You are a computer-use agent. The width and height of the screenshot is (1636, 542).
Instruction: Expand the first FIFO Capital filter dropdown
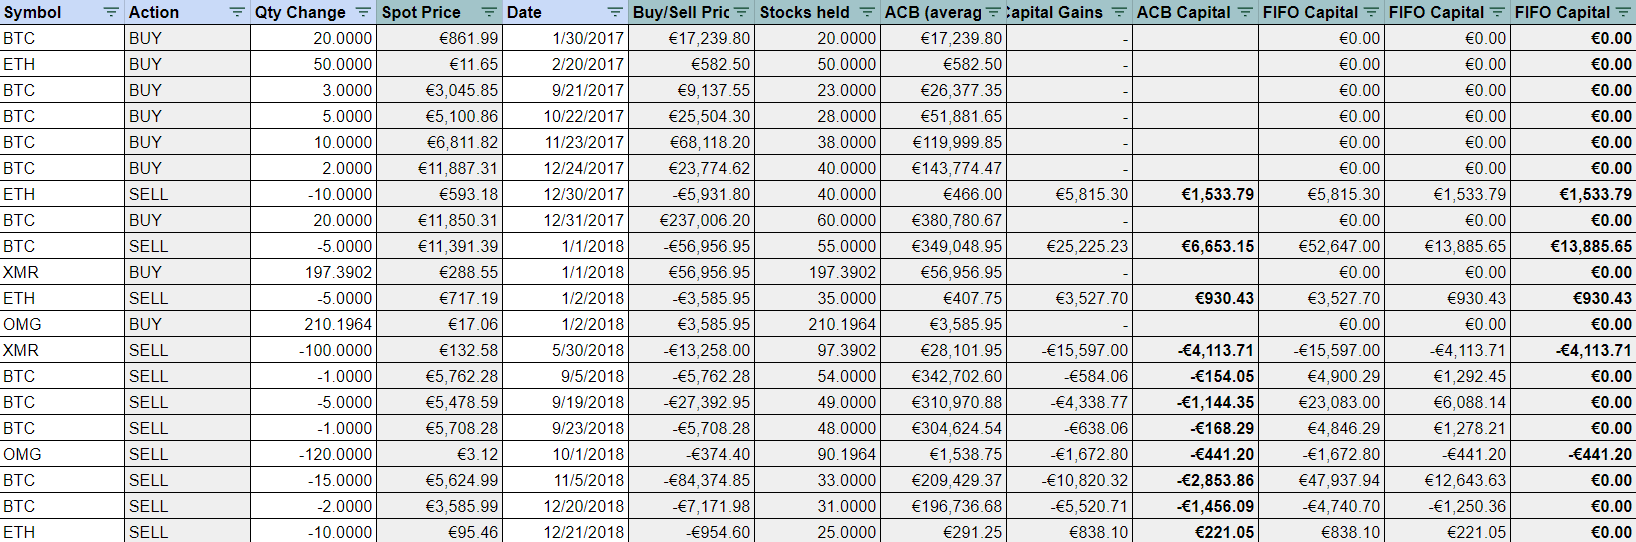1371,12
